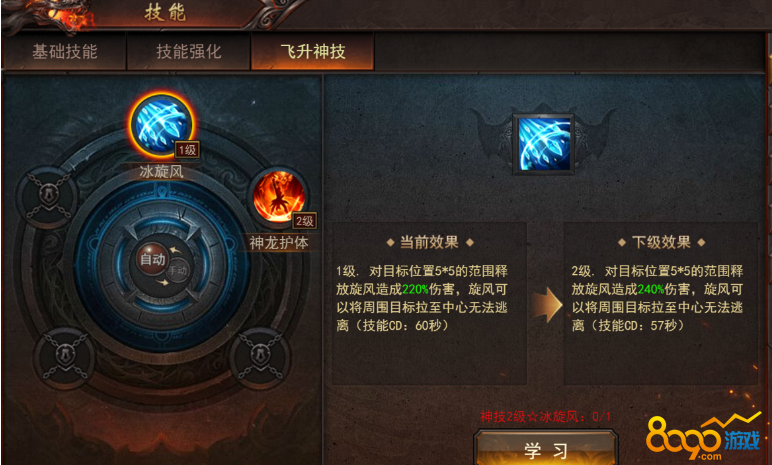Open the 基础技能 tab
Viewport: 772px width, 465px height.
(x=64, y=51)
